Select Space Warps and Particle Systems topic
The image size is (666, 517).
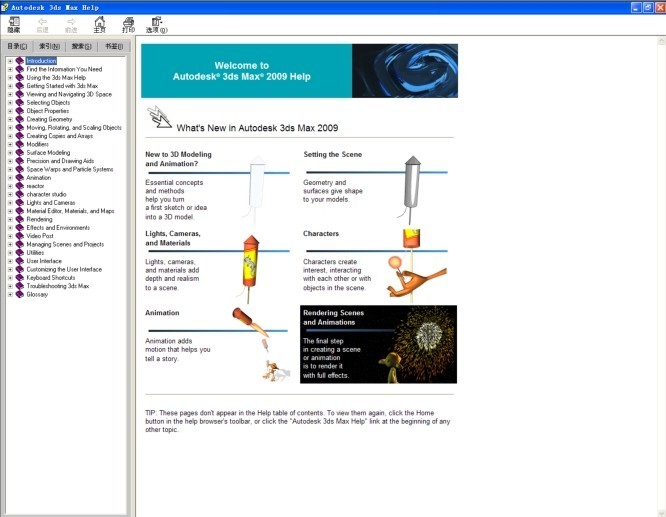[70, 169]
